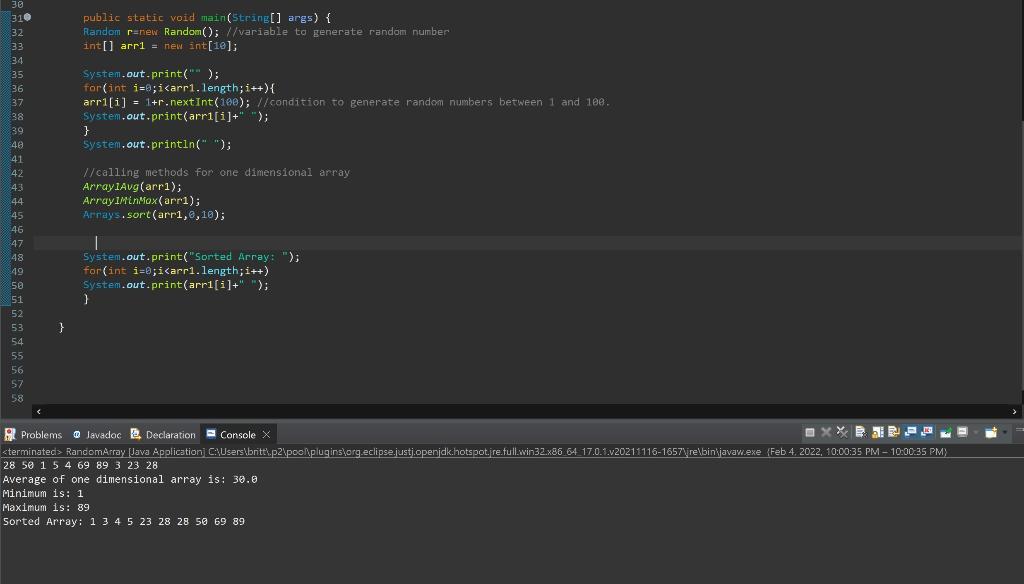Remove all terminated launches
Screen dimensions: 1024x584
(841, 433)
